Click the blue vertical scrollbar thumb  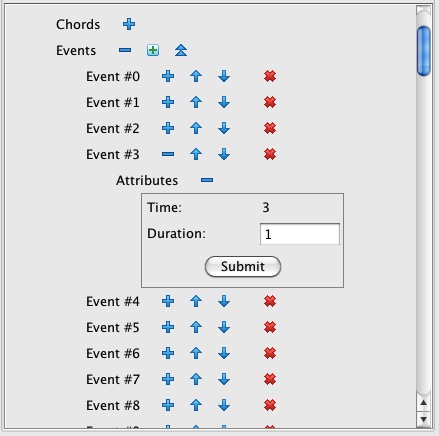[424, 51]
